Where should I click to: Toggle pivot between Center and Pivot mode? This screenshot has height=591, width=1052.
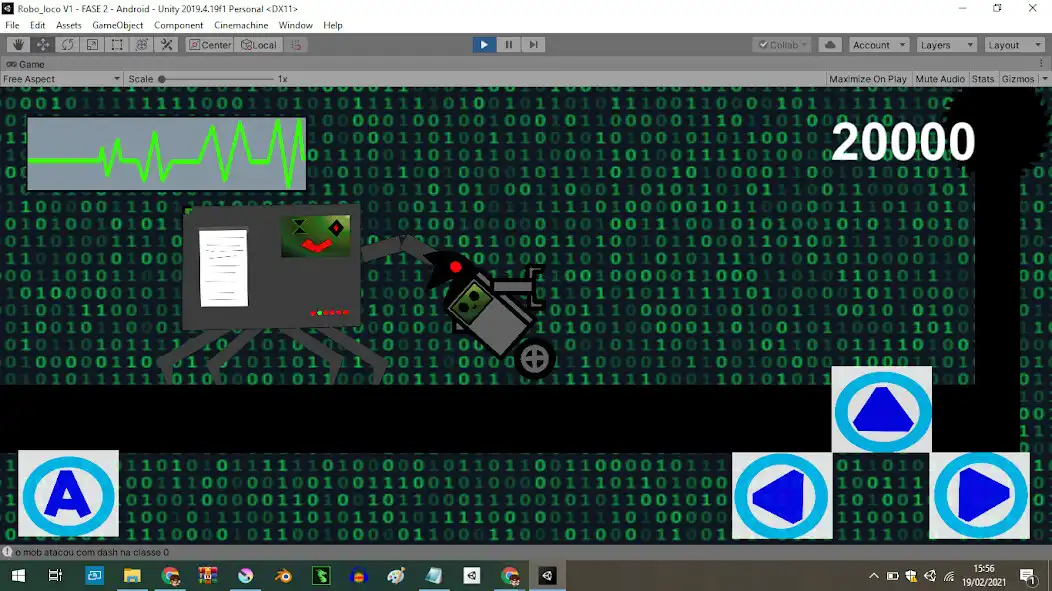pos(209,44)
